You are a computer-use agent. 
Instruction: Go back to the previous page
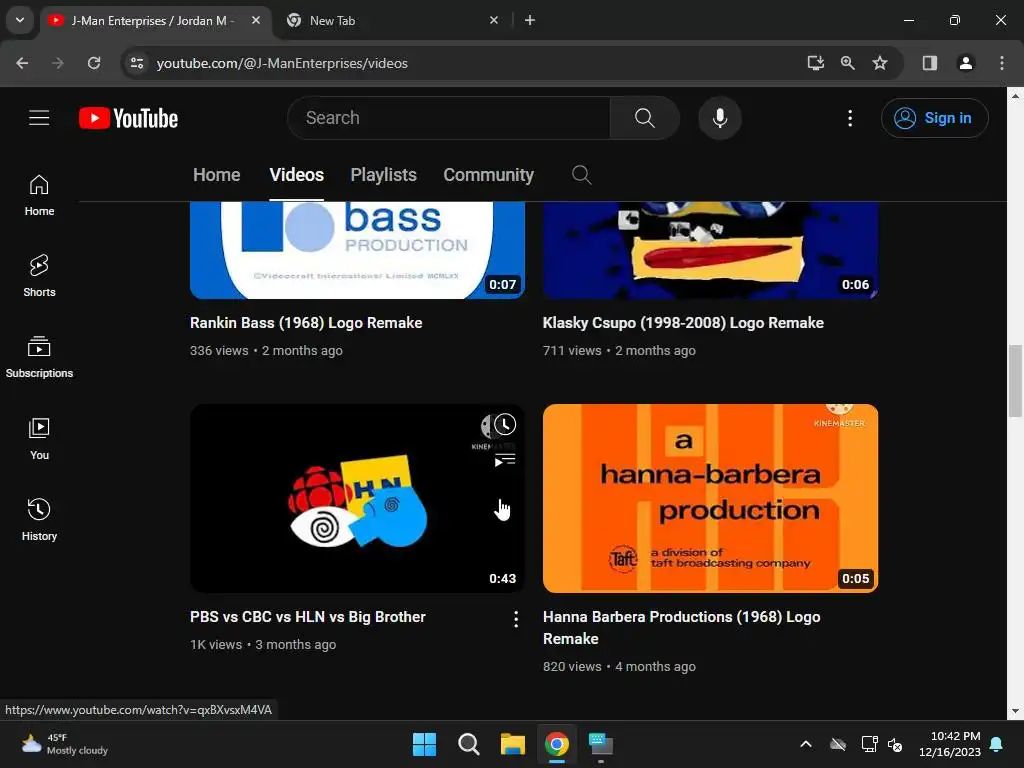(22, 63)
